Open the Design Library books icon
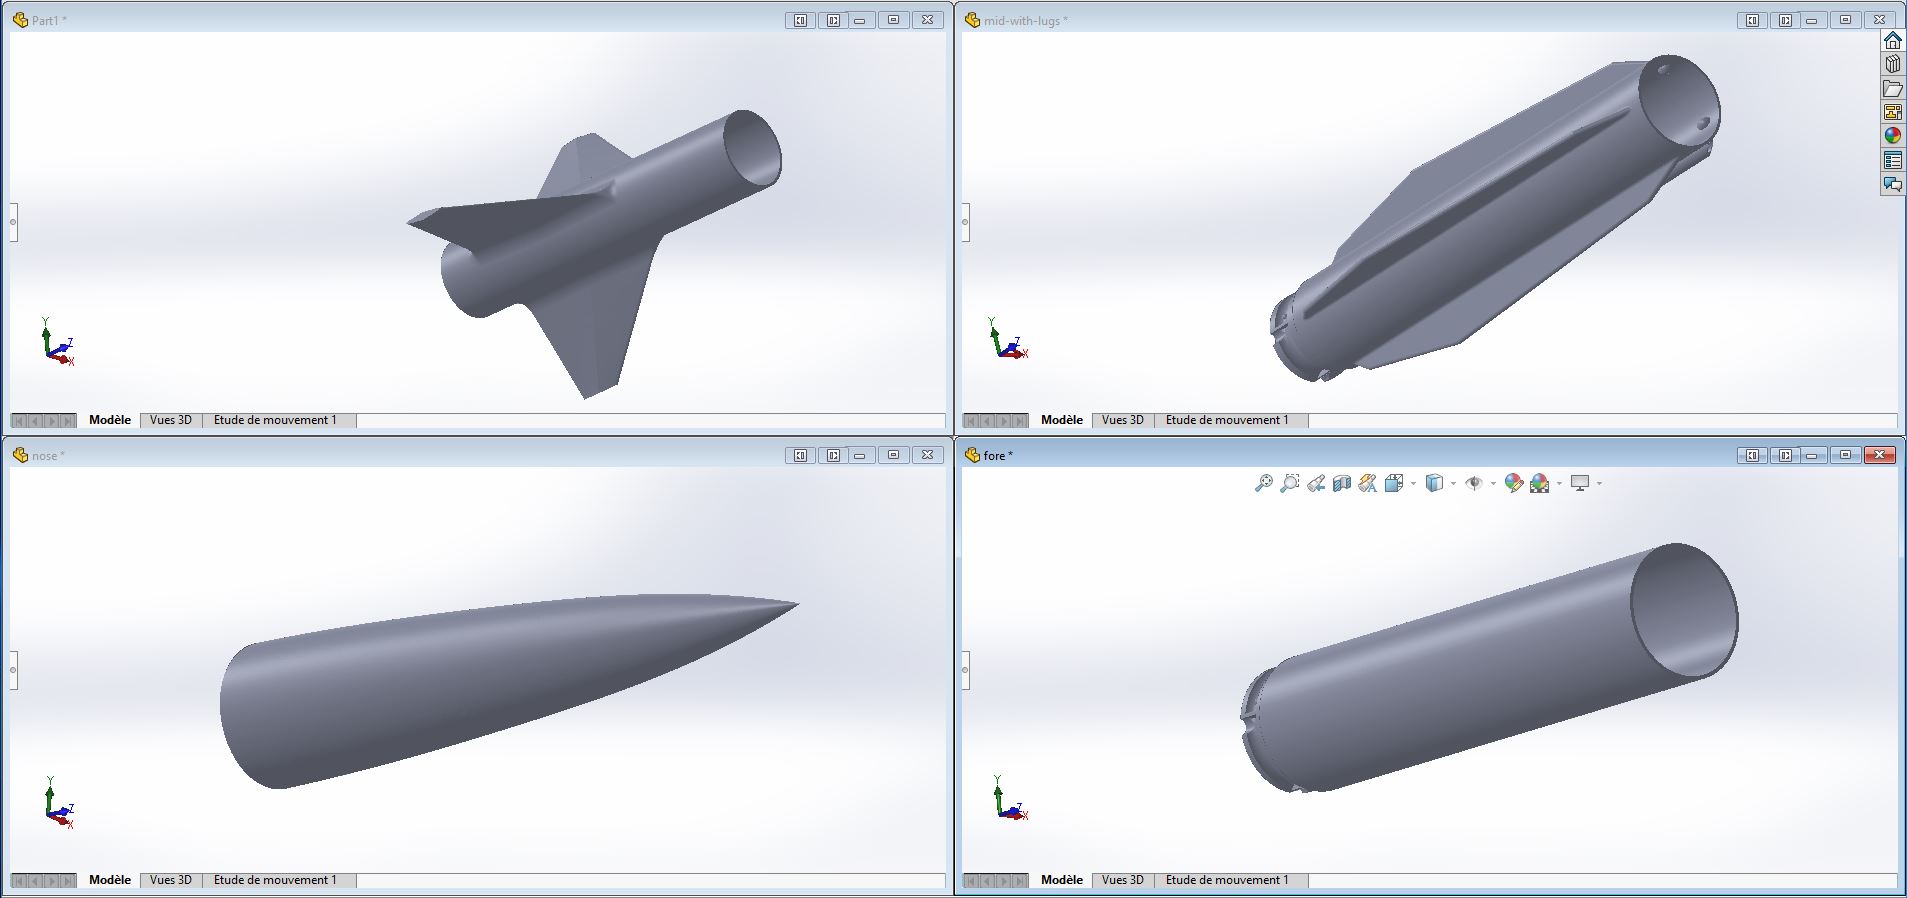This screenshot has width=1907, height=898. 1892,64
